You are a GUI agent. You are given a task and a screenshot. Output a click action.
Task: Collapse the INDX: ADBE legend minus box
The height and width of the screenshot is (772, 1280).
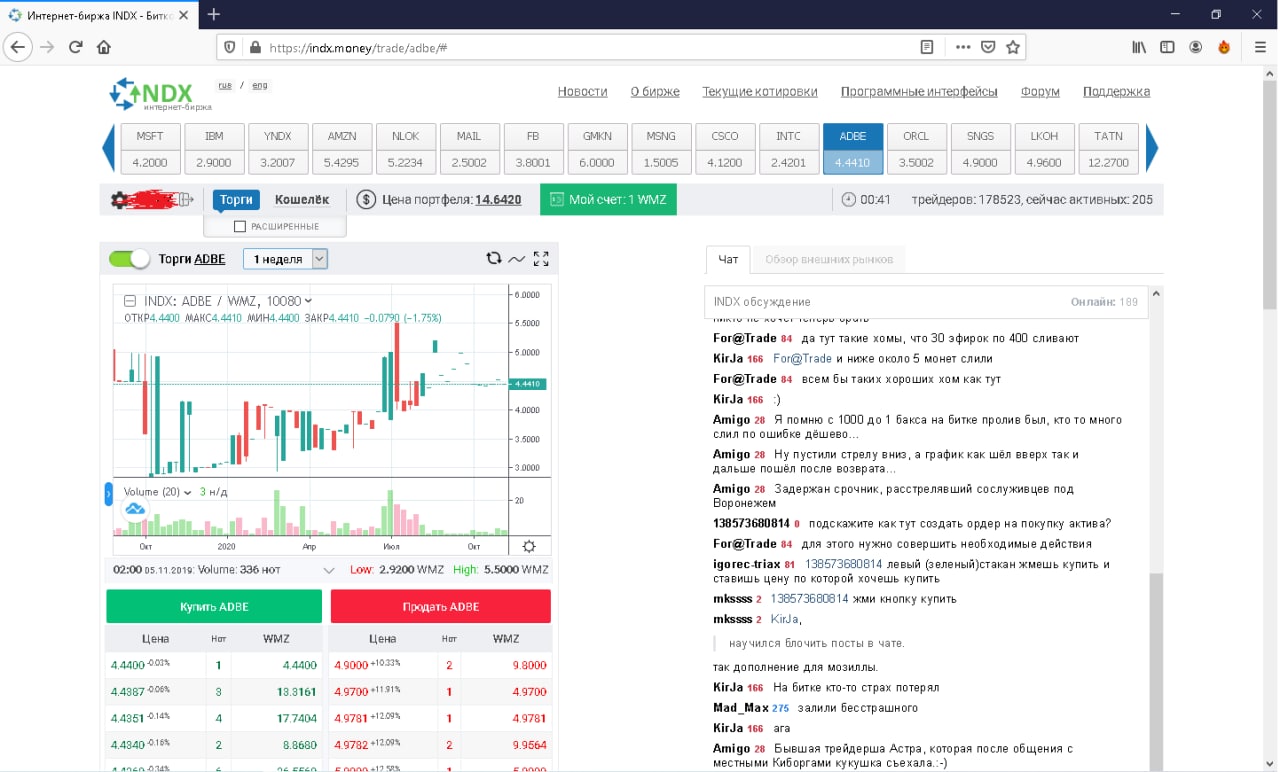click(130, 300)
